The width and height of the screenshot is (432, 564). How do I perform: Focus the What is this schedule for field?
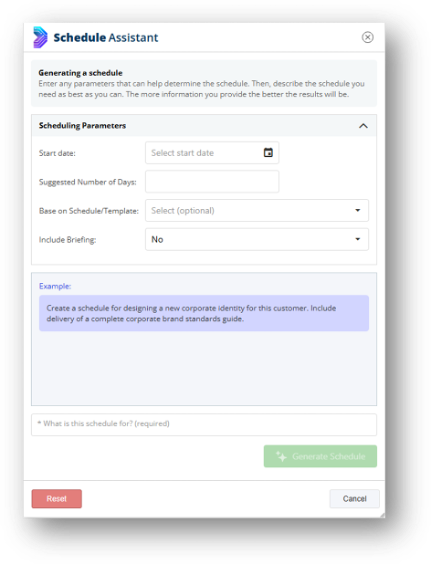pyautogui.click(x=204, y=424)
